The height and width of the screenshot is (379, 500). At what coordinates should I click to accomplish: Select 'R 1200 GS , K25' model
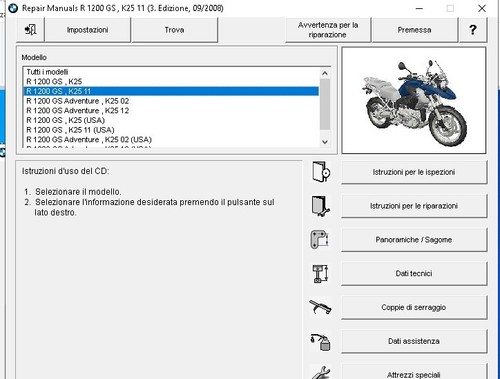(171, 82)
